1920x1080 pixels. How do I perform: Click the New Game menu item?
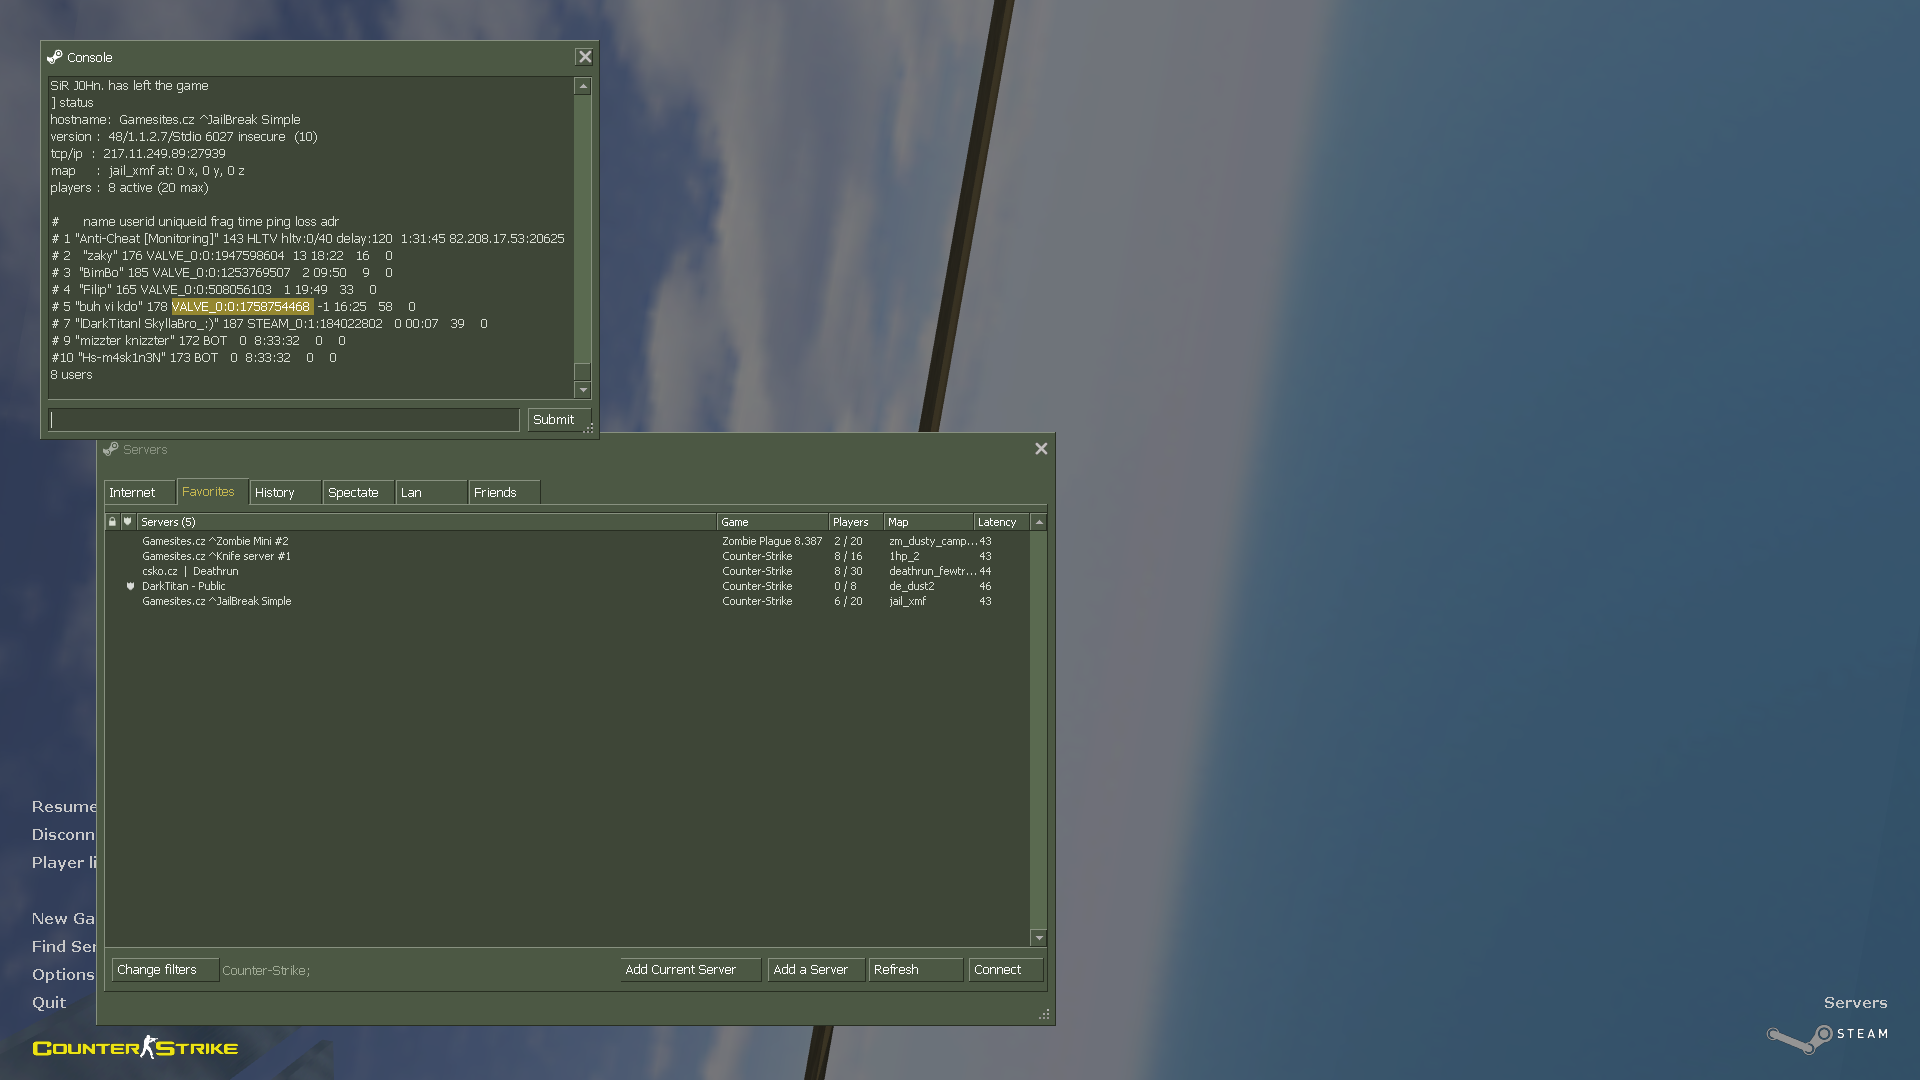pos(63,918)
